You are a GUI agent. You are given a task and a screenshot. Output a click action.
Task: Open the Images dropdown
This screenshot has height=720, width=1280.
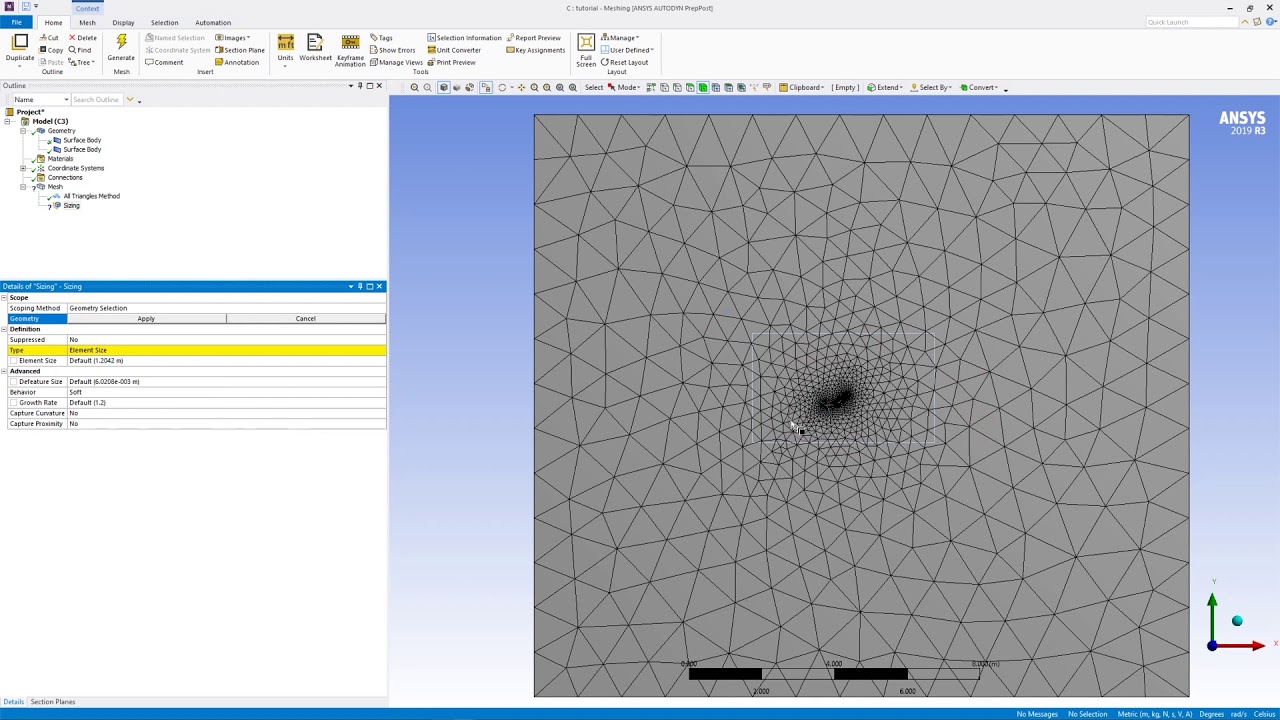point(233,38)
